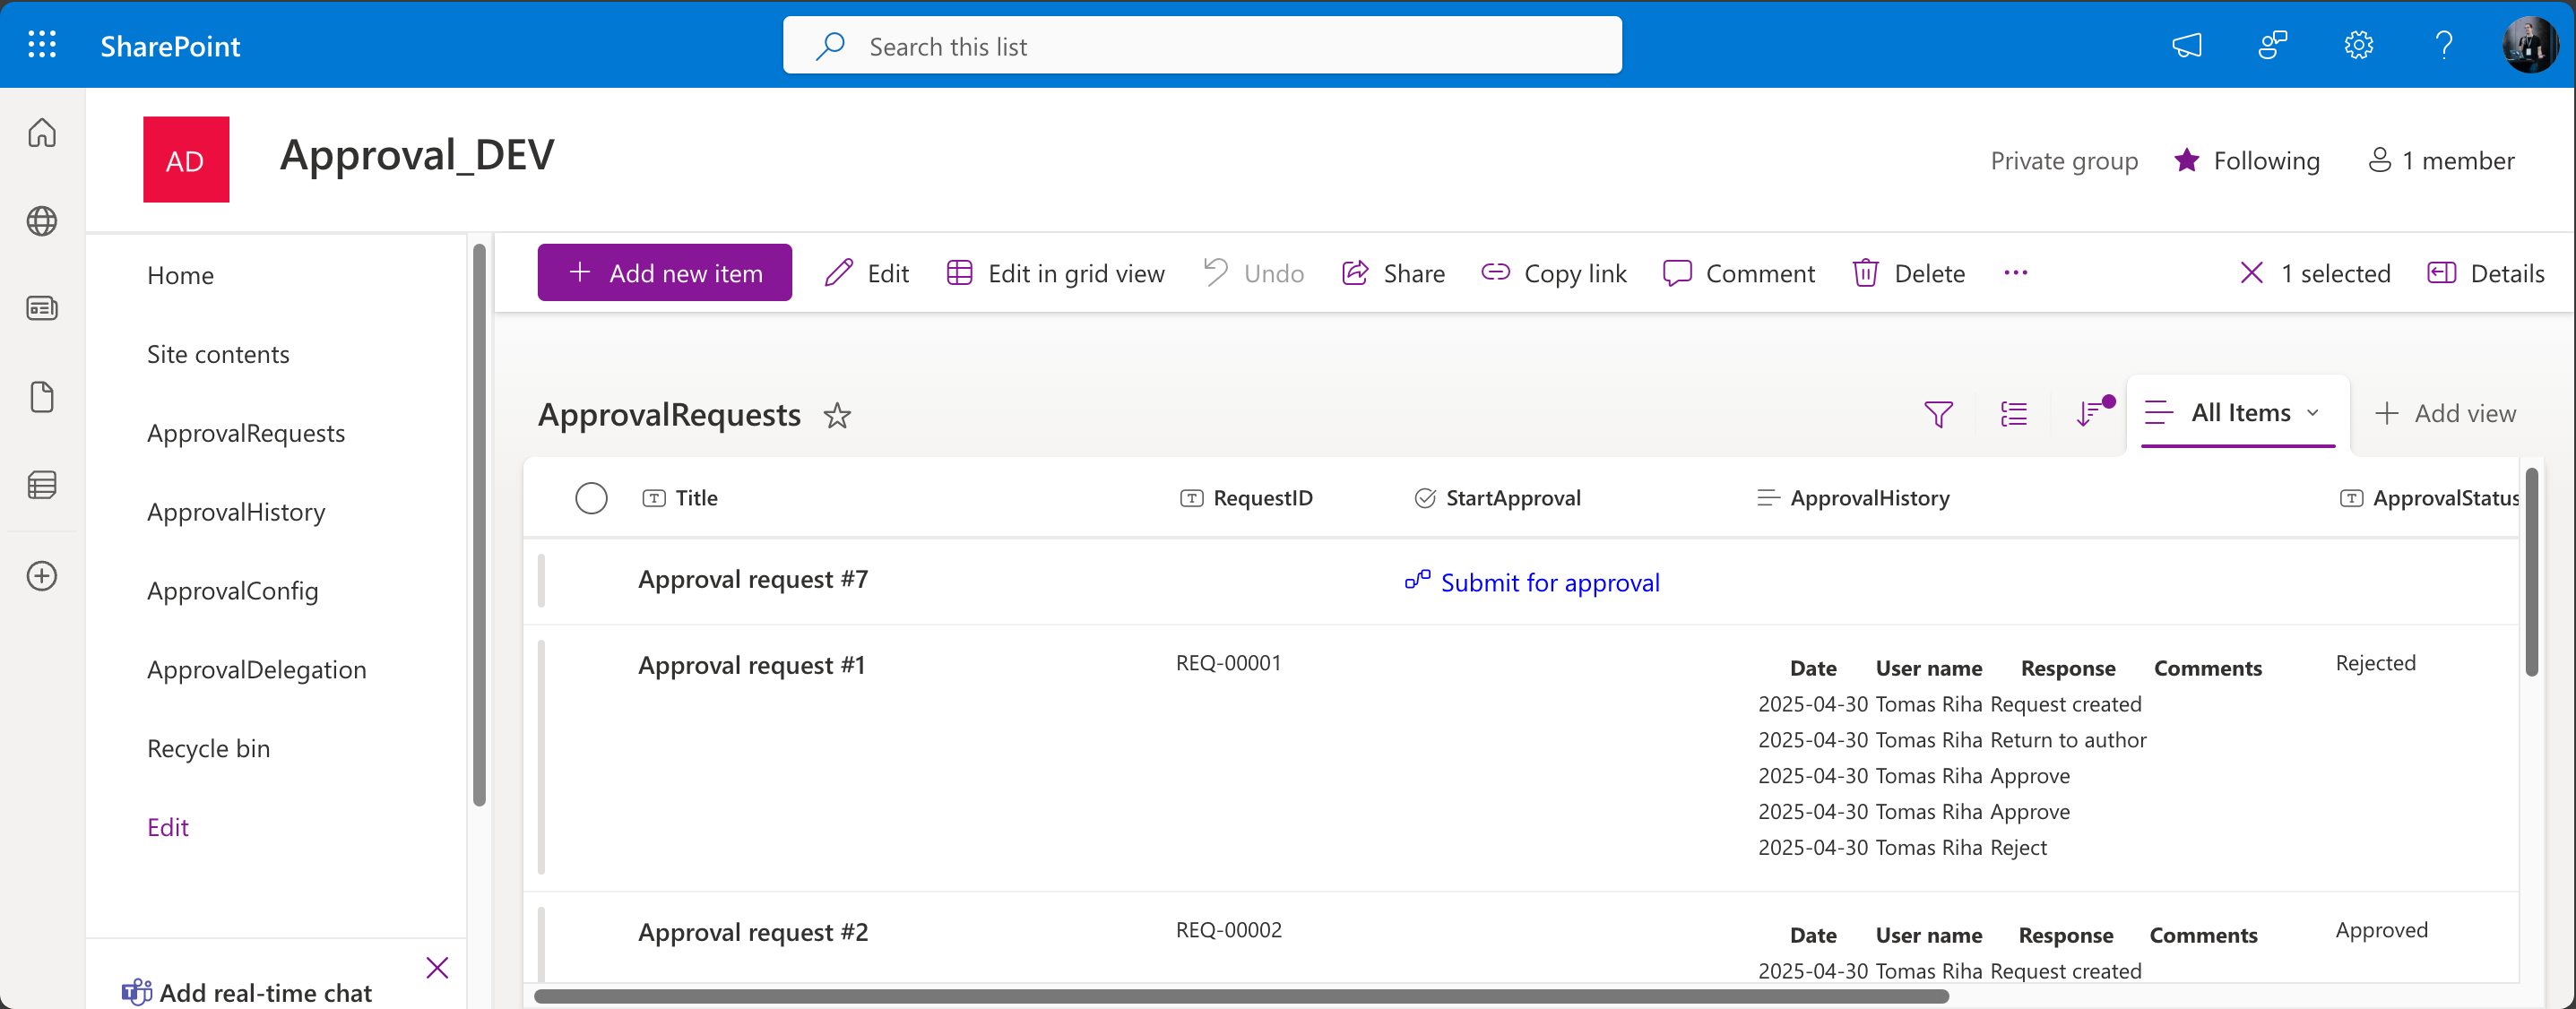
Task: Open the megaphone feedback icon
Action: (x=2187, y=45)
